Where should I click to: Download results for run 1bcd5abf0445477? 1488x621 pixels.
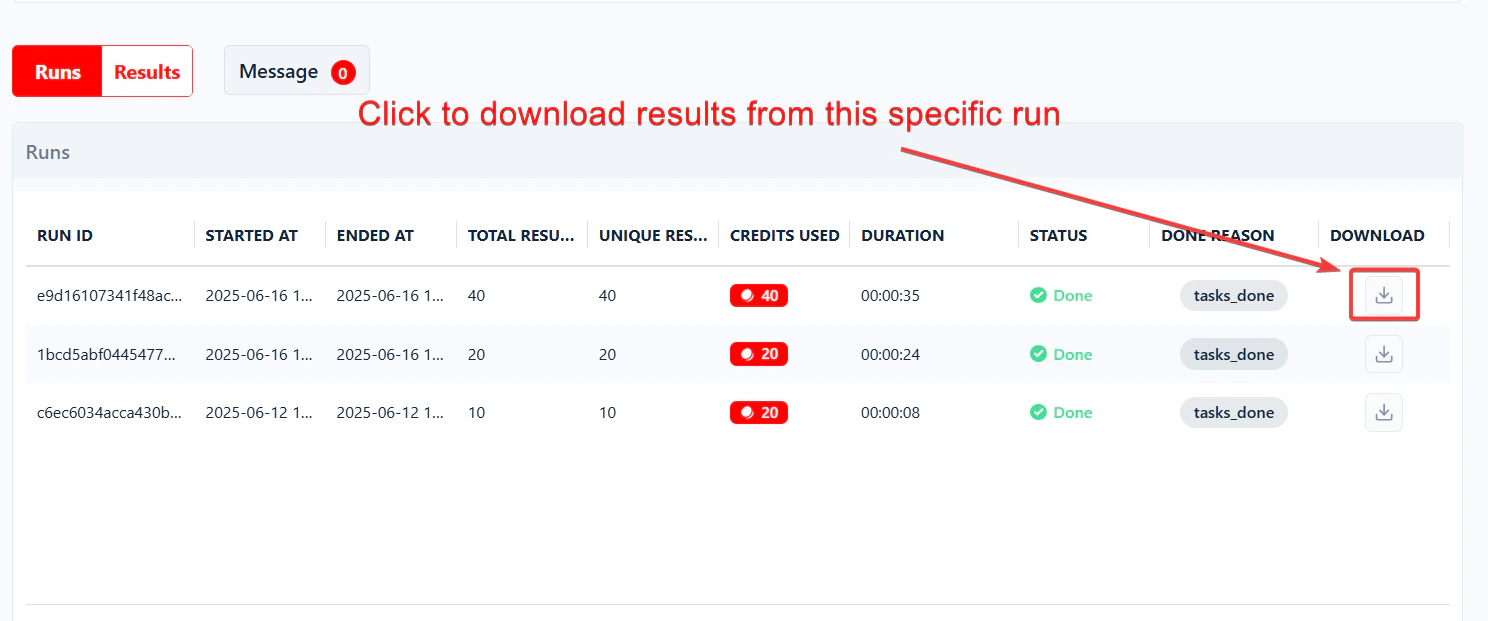click(1384, 354)
